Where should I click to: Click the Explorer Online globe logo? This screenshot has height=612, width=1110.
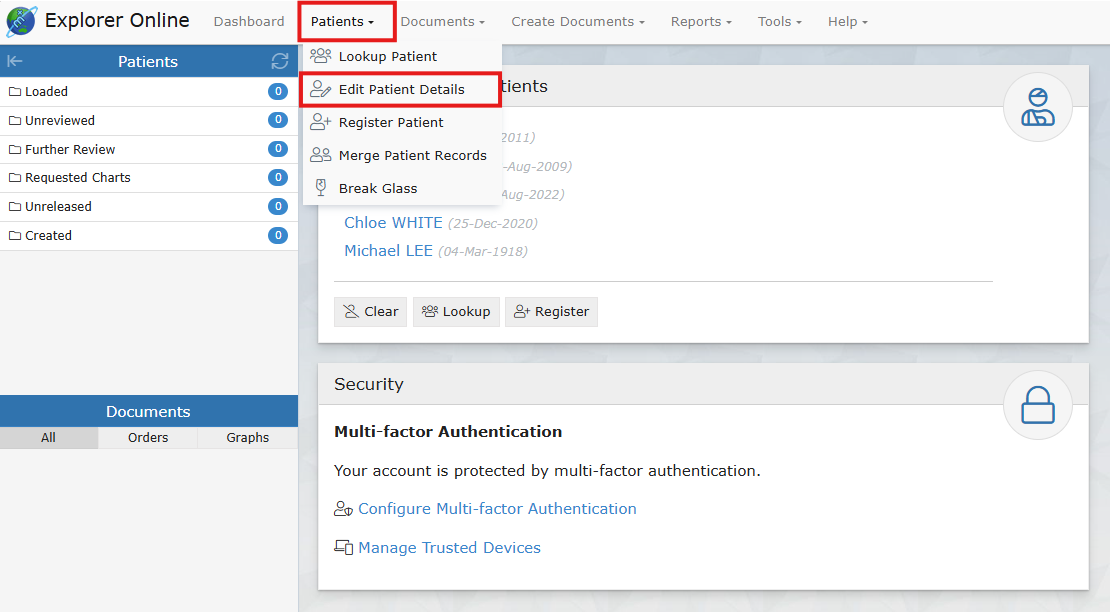point(21,21)
